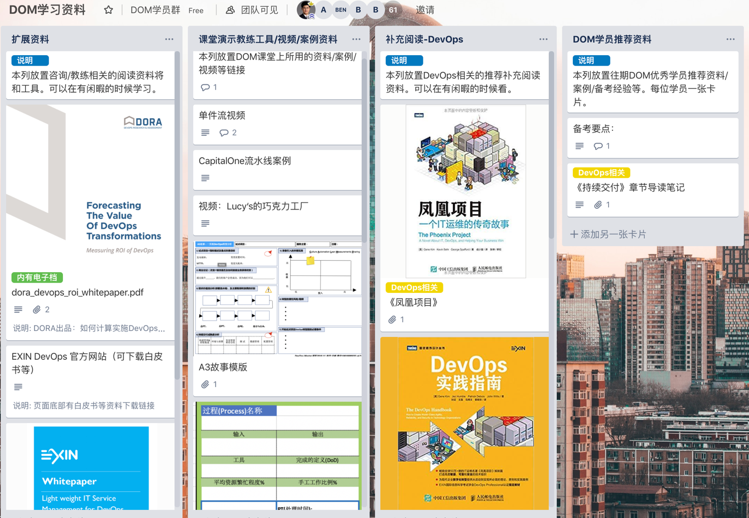Click the description icon on the 持续交付 card

point(579,205)
